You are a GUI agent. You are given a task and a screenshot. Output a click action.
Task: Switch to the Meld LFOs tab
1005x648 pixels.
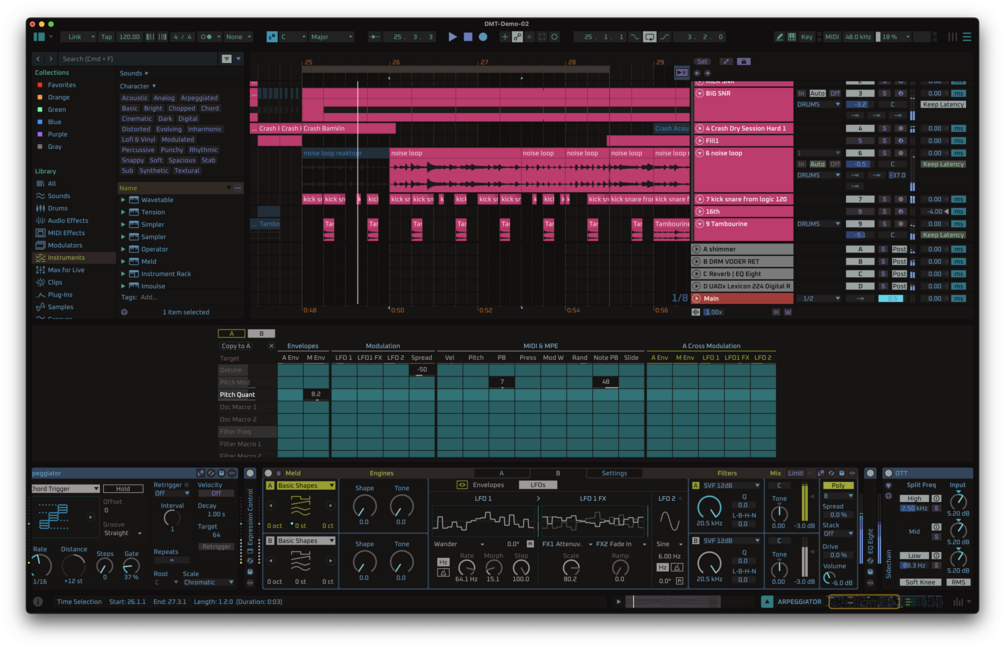tap(538, 485)
